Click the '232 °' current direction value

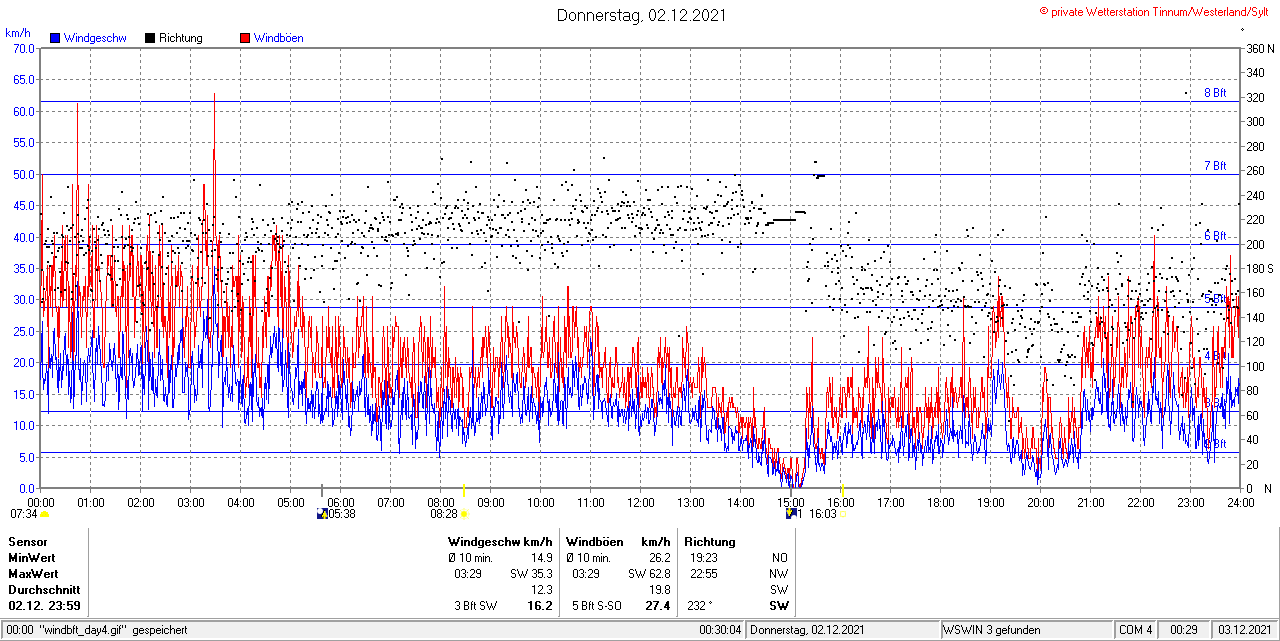702,605
